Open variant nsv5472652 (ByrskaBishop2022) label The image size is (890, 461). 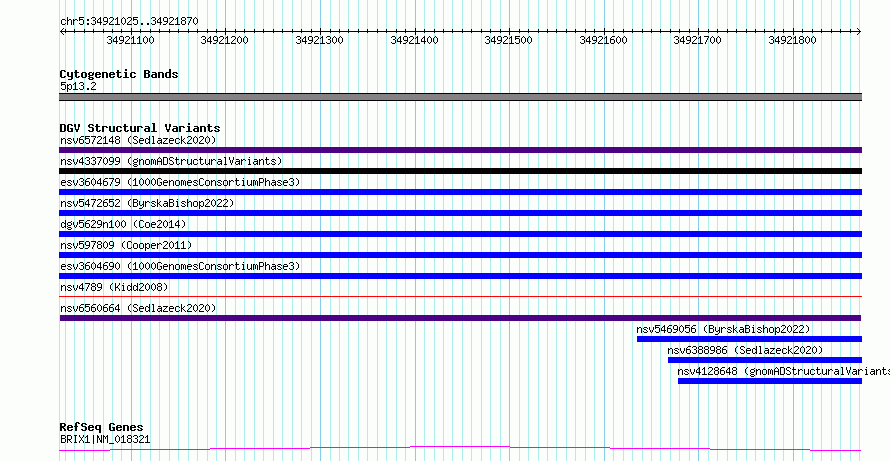147,203
